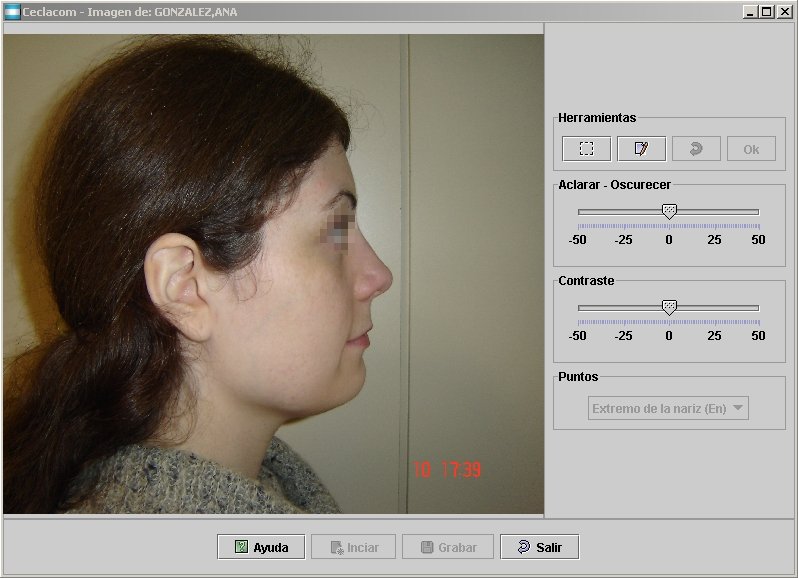Select the rectangular selection tool
This screenshot has height=578, width=798.
tap(586, 149)
